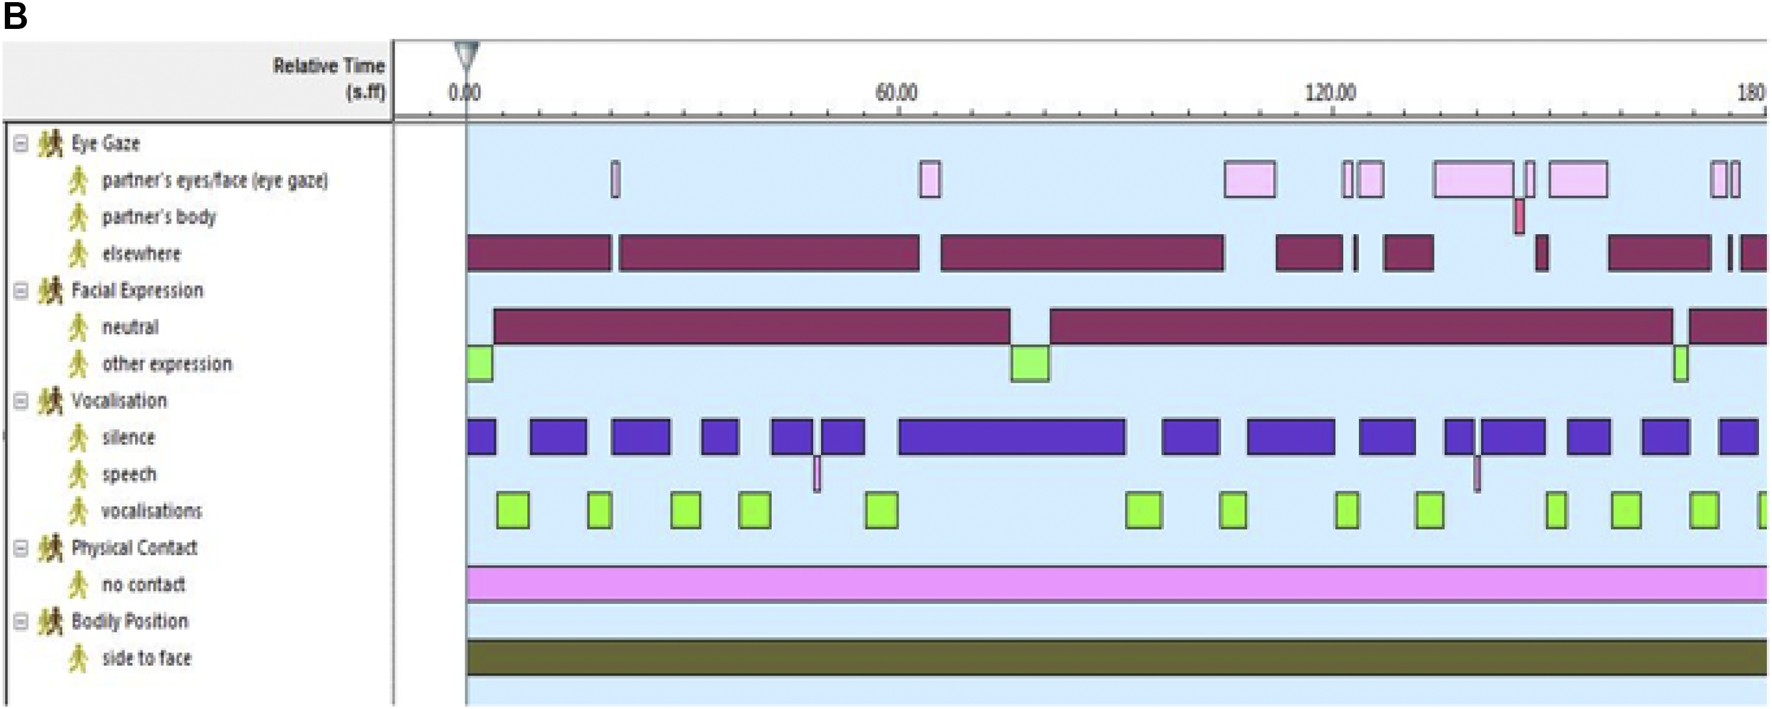The height and width of the screenshot is (709, 1772).
Task: Collapse the Eye Gaze group
Action: coord(20,144)
